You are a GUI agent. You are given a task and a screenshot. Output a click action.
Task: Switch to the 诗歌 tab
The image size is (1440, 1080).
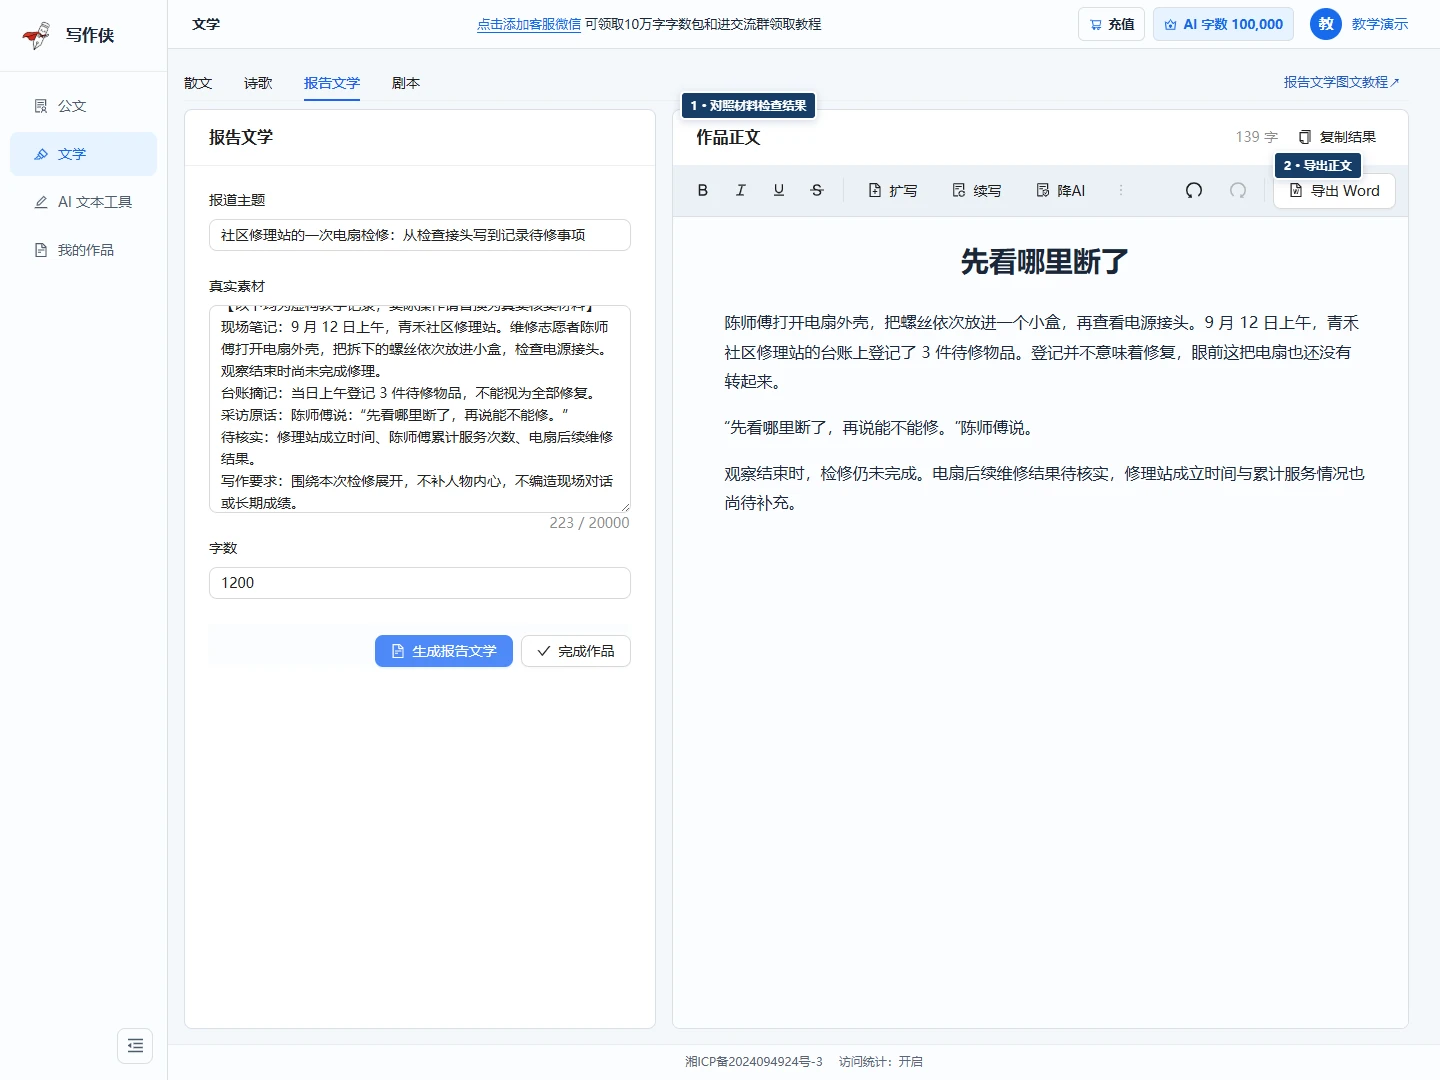tap(258, 83)
